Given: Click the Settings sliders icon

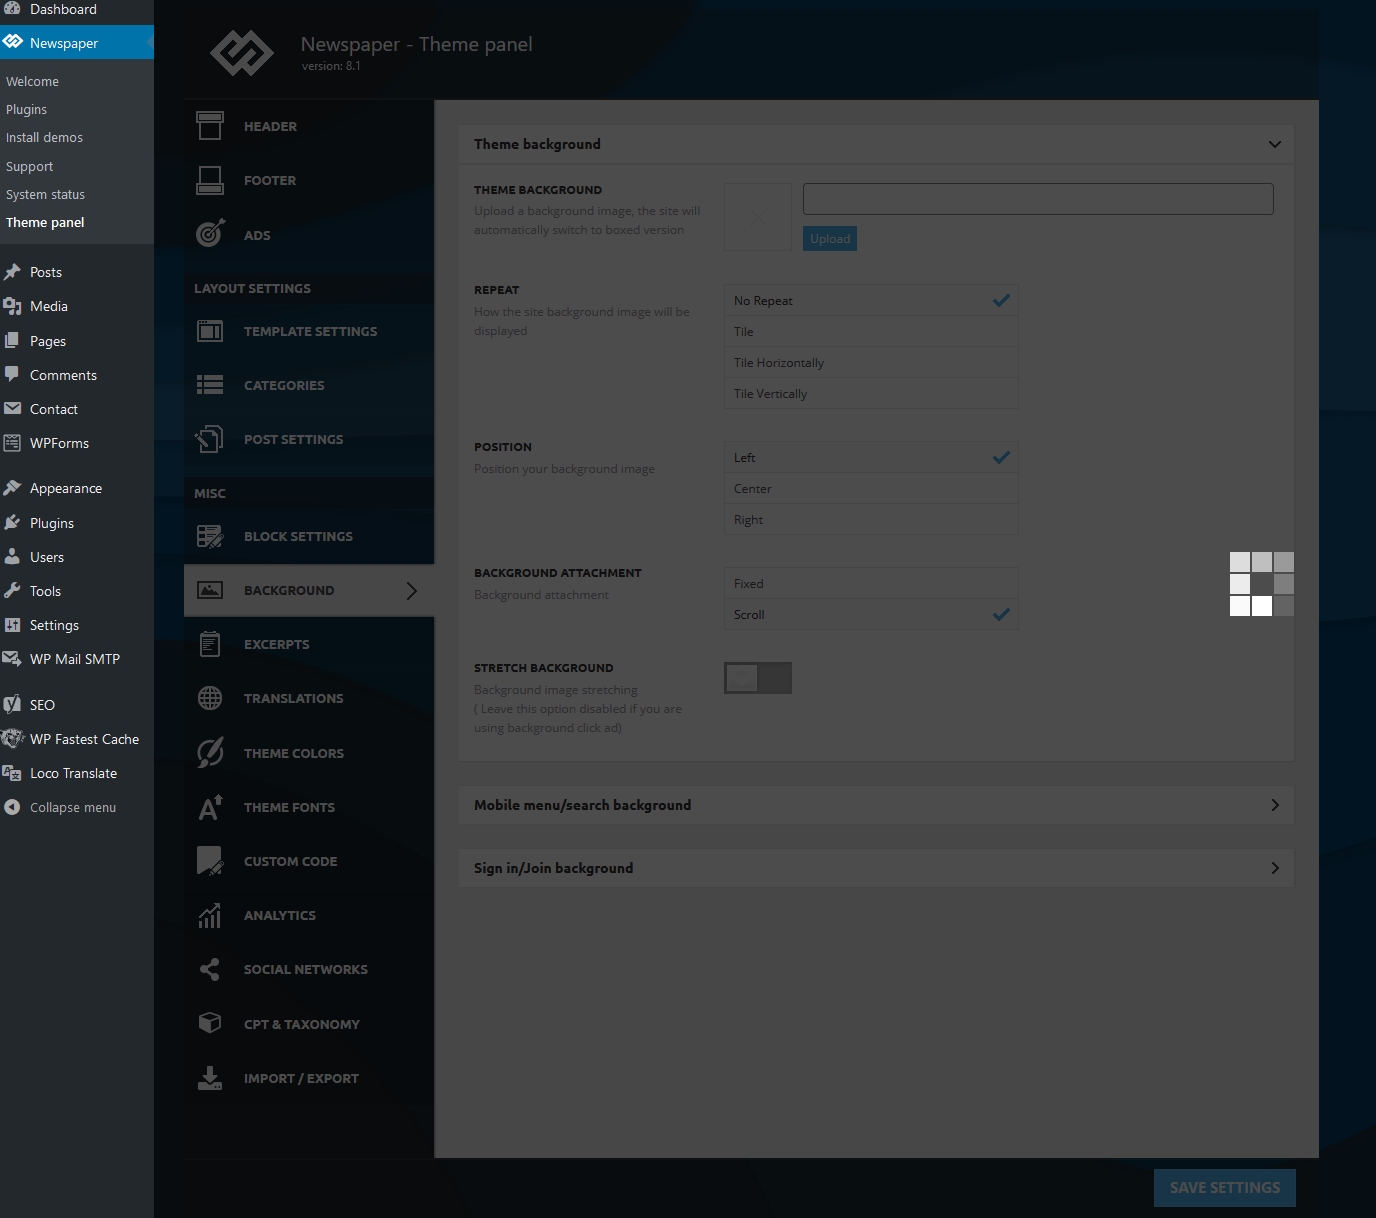Looking at the screenshot, I should [x=12, y=625].
